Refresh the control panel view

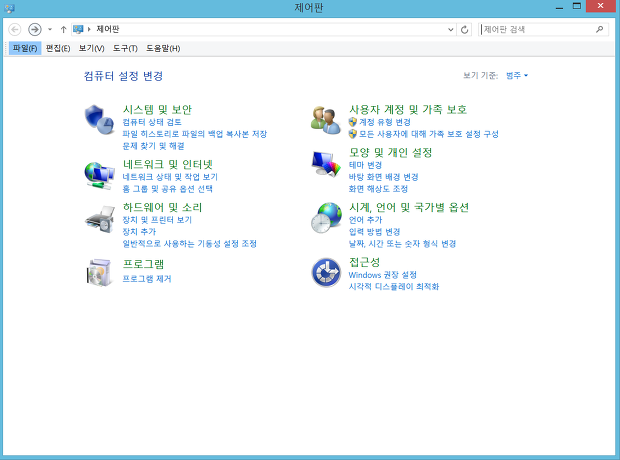465,29
